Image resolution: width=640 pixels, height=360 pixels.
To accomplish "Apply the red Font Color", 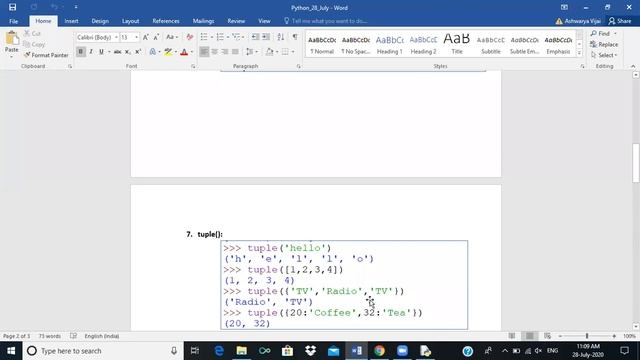I will [x=184, y=52].
